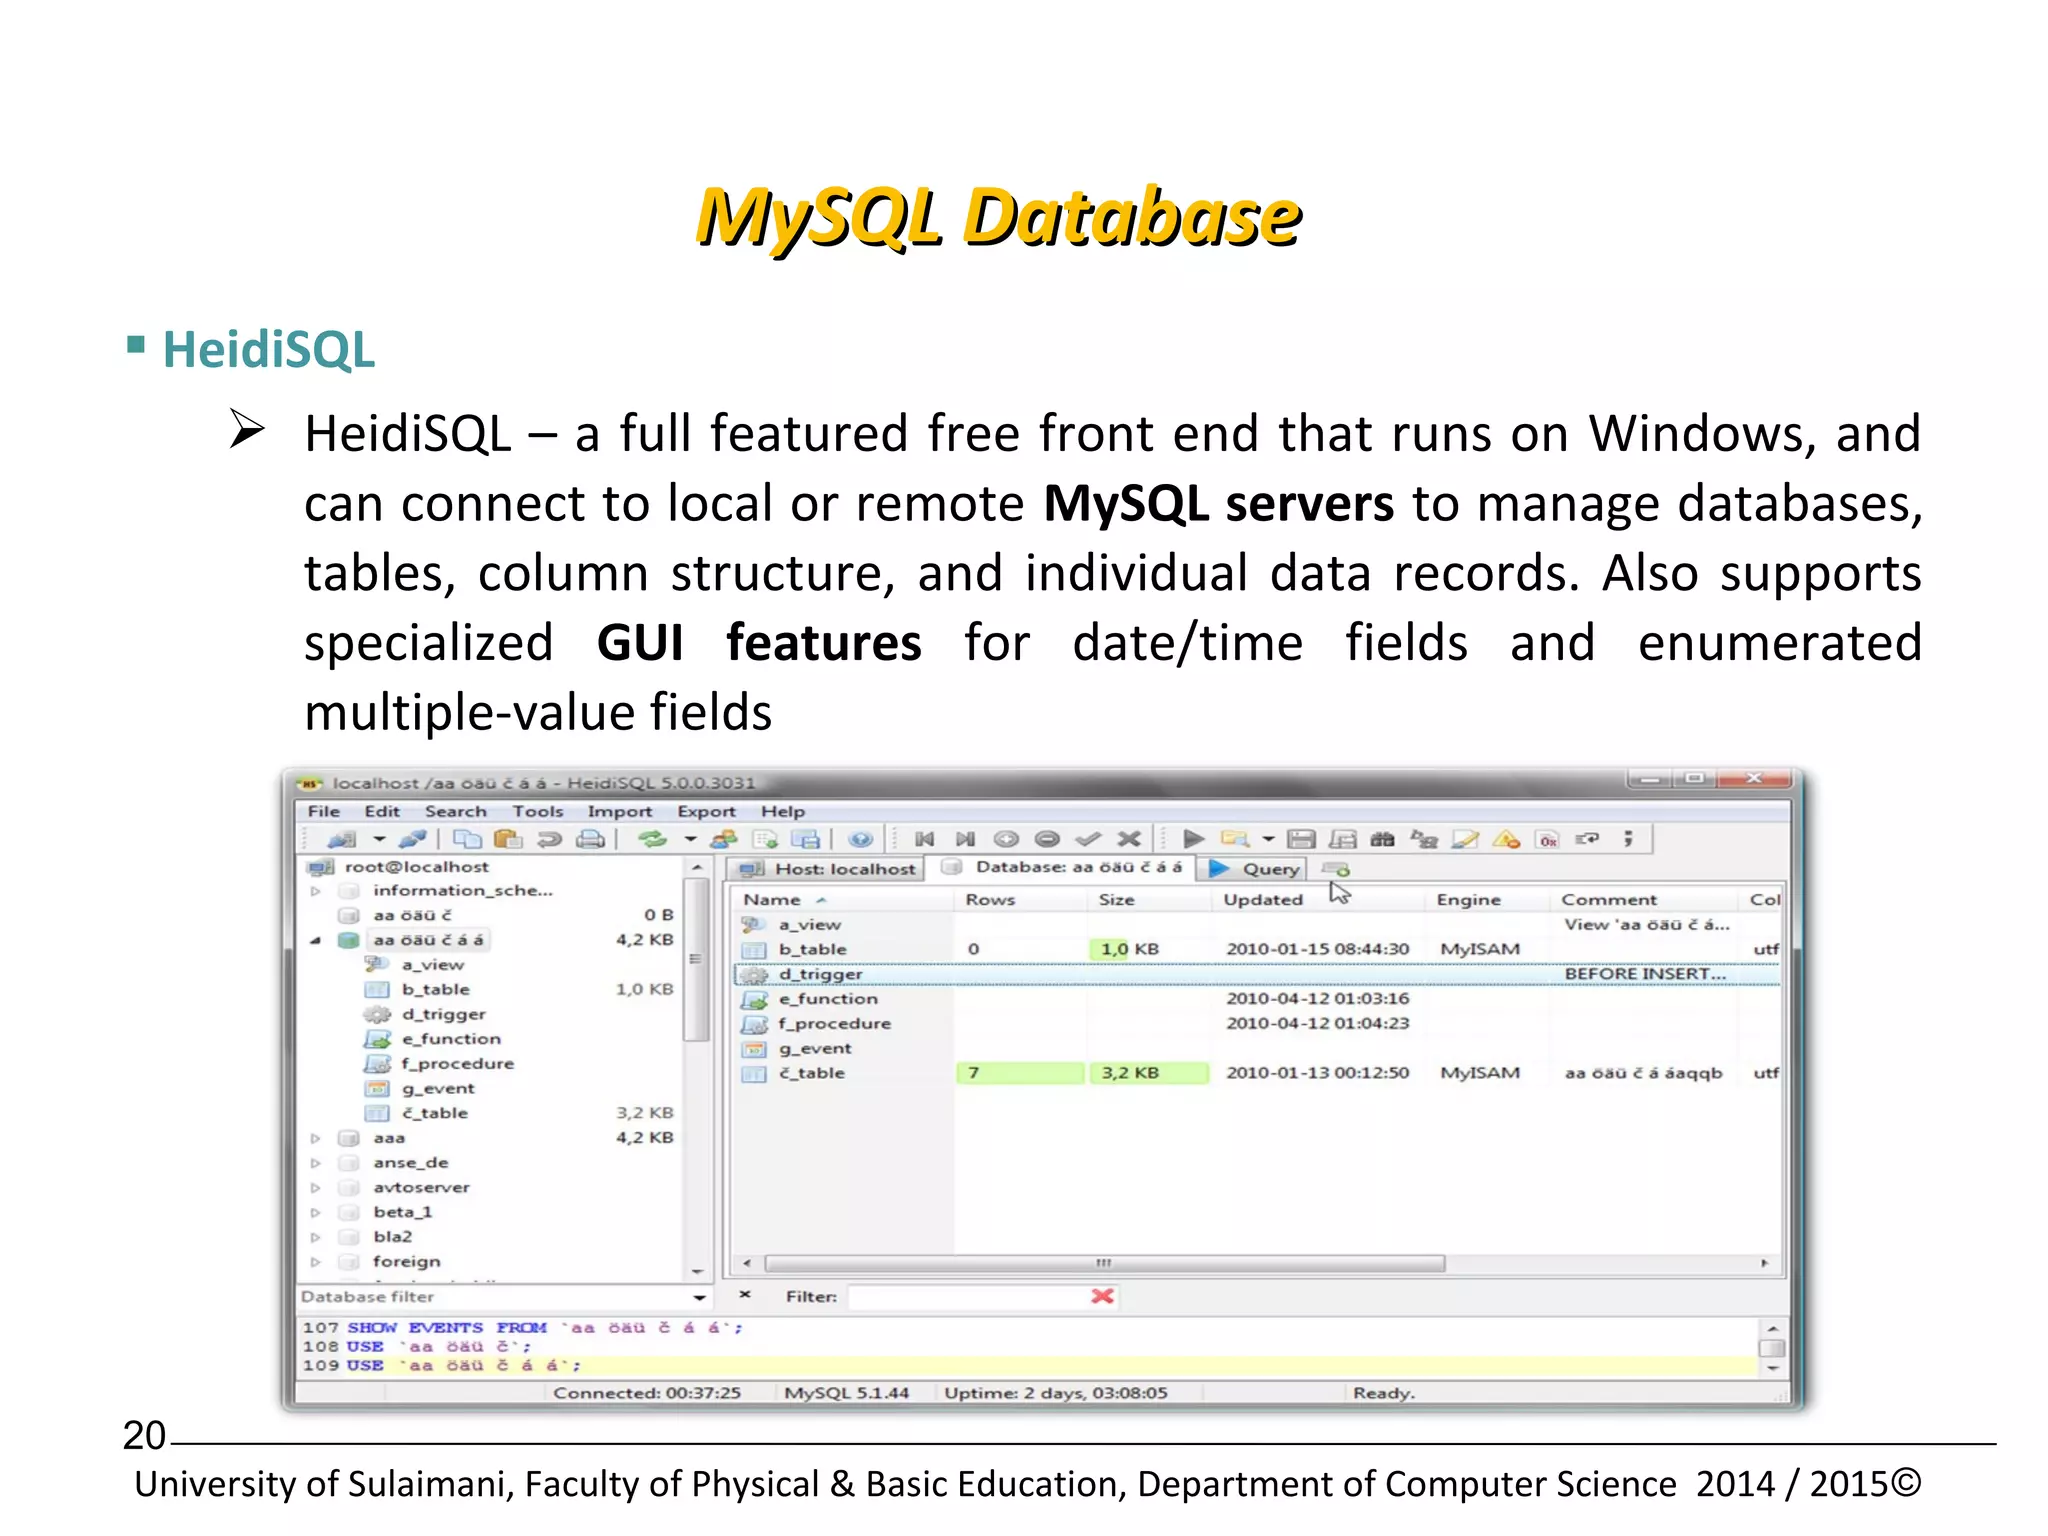Click the new query tab icon

(x=1336, y=869)
